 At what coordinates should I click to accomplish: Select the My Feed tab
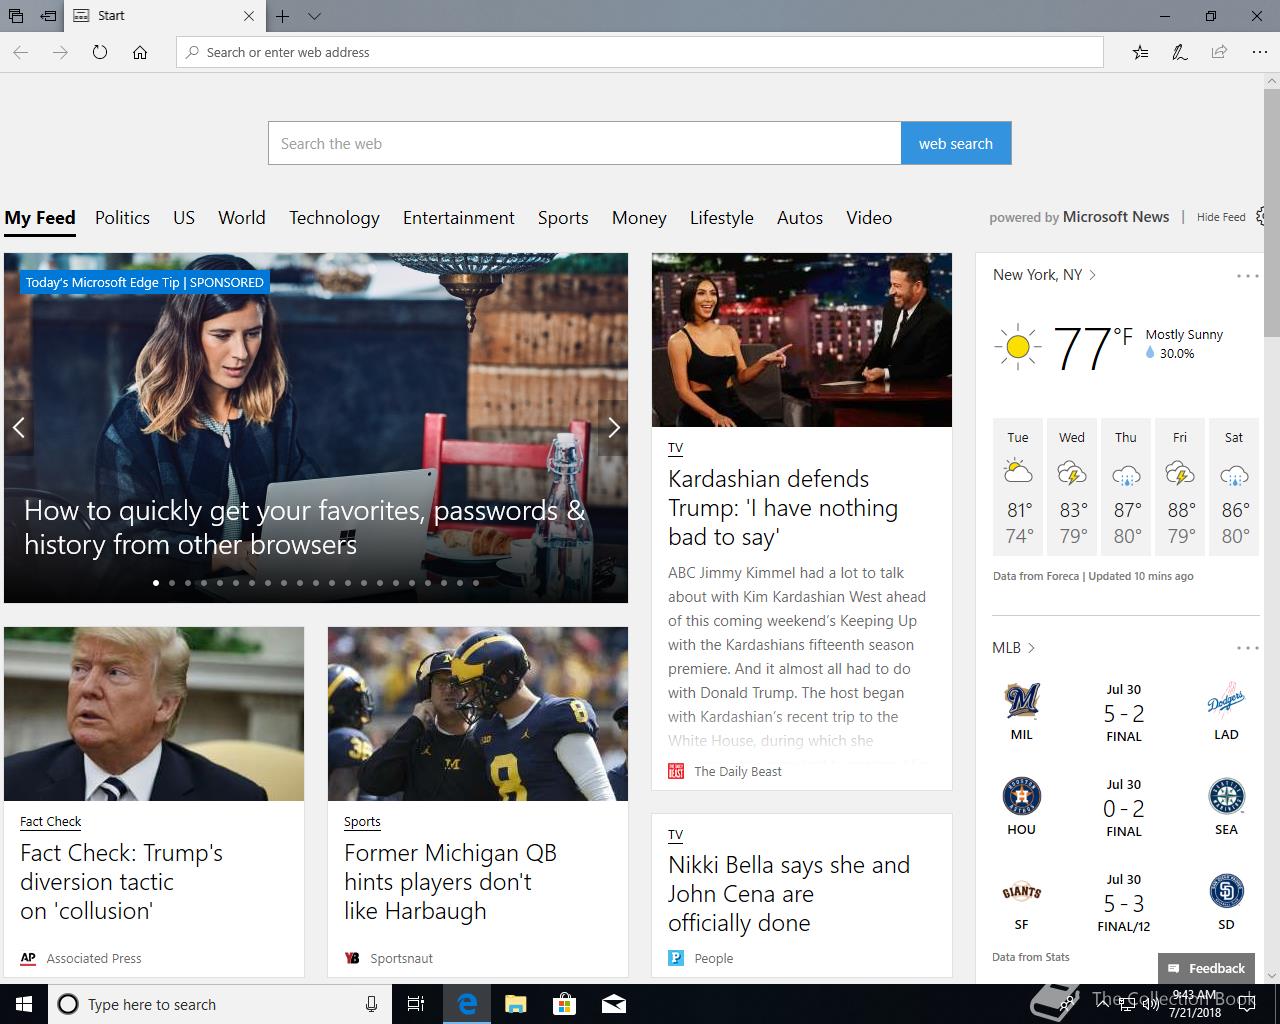pos(40,218)
